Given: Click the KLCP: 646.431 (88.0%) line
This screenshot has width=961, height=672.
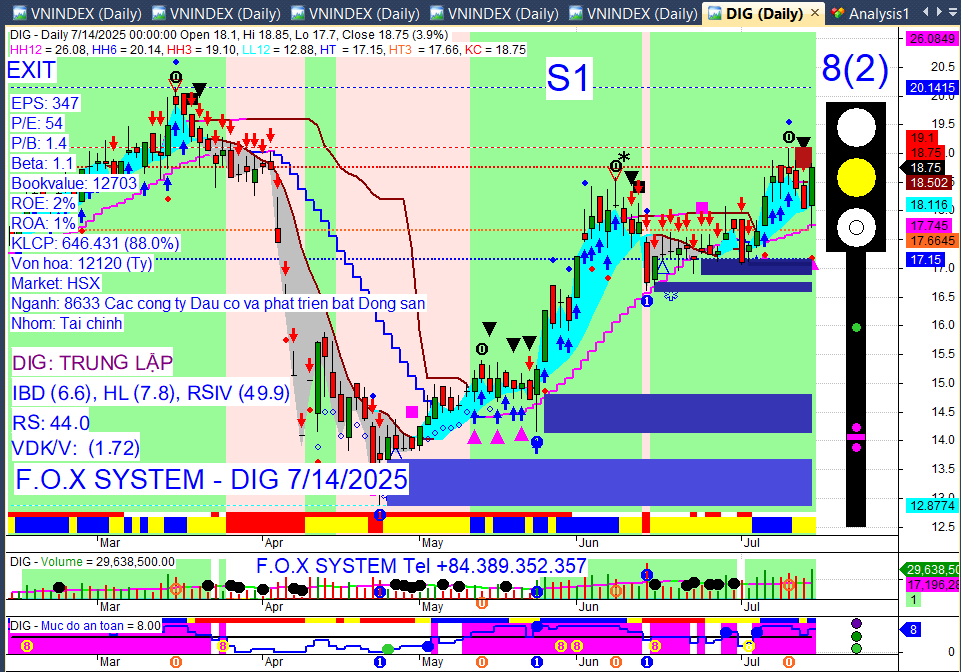Looking at the screenshot, I should pyautogui.click(x=95, y=243).
